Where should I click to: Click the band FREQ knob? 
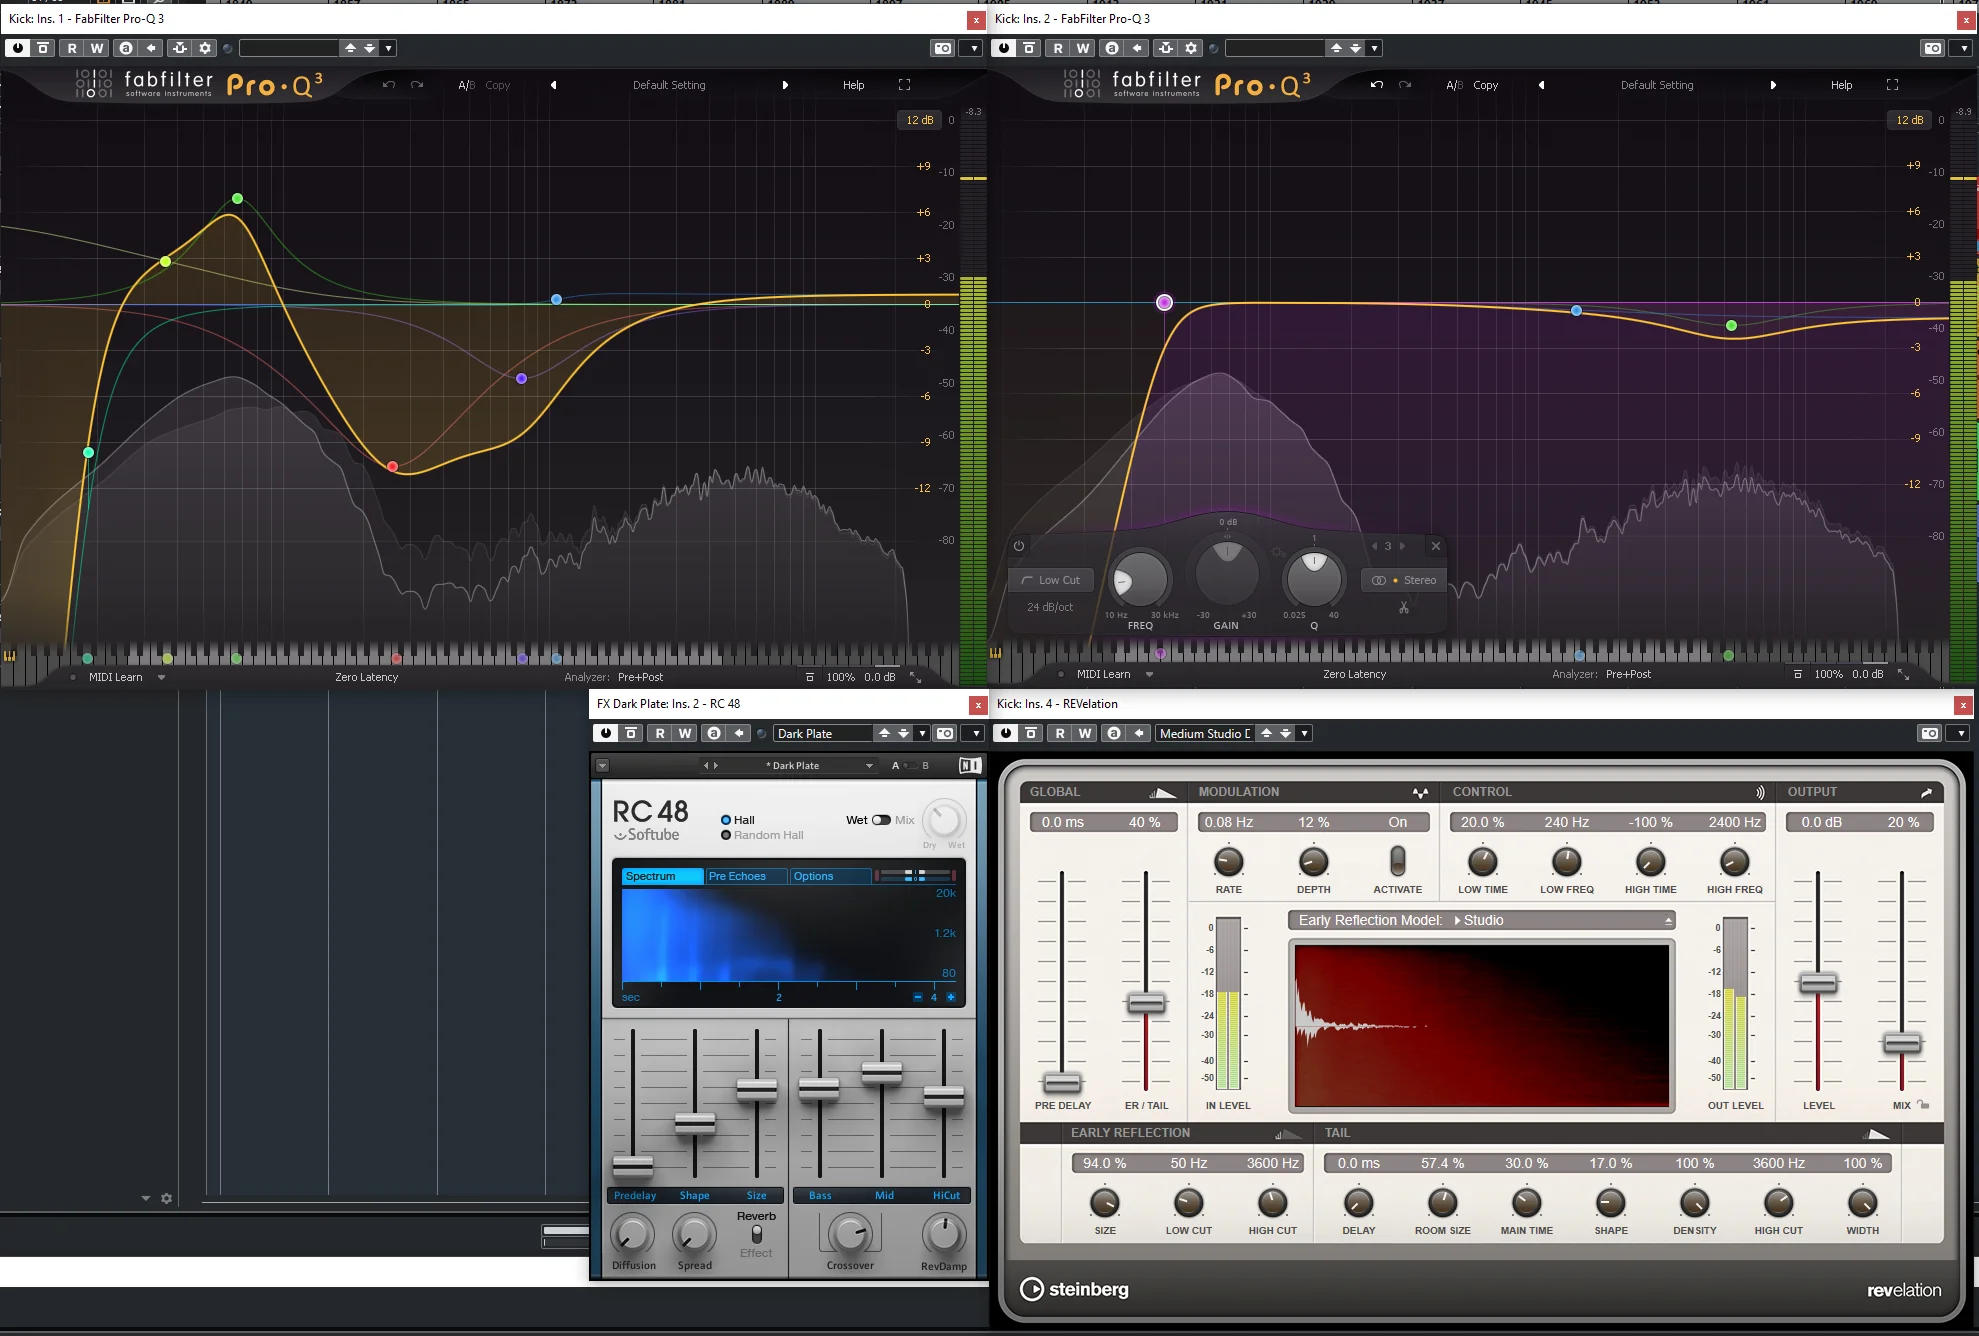1140,579
